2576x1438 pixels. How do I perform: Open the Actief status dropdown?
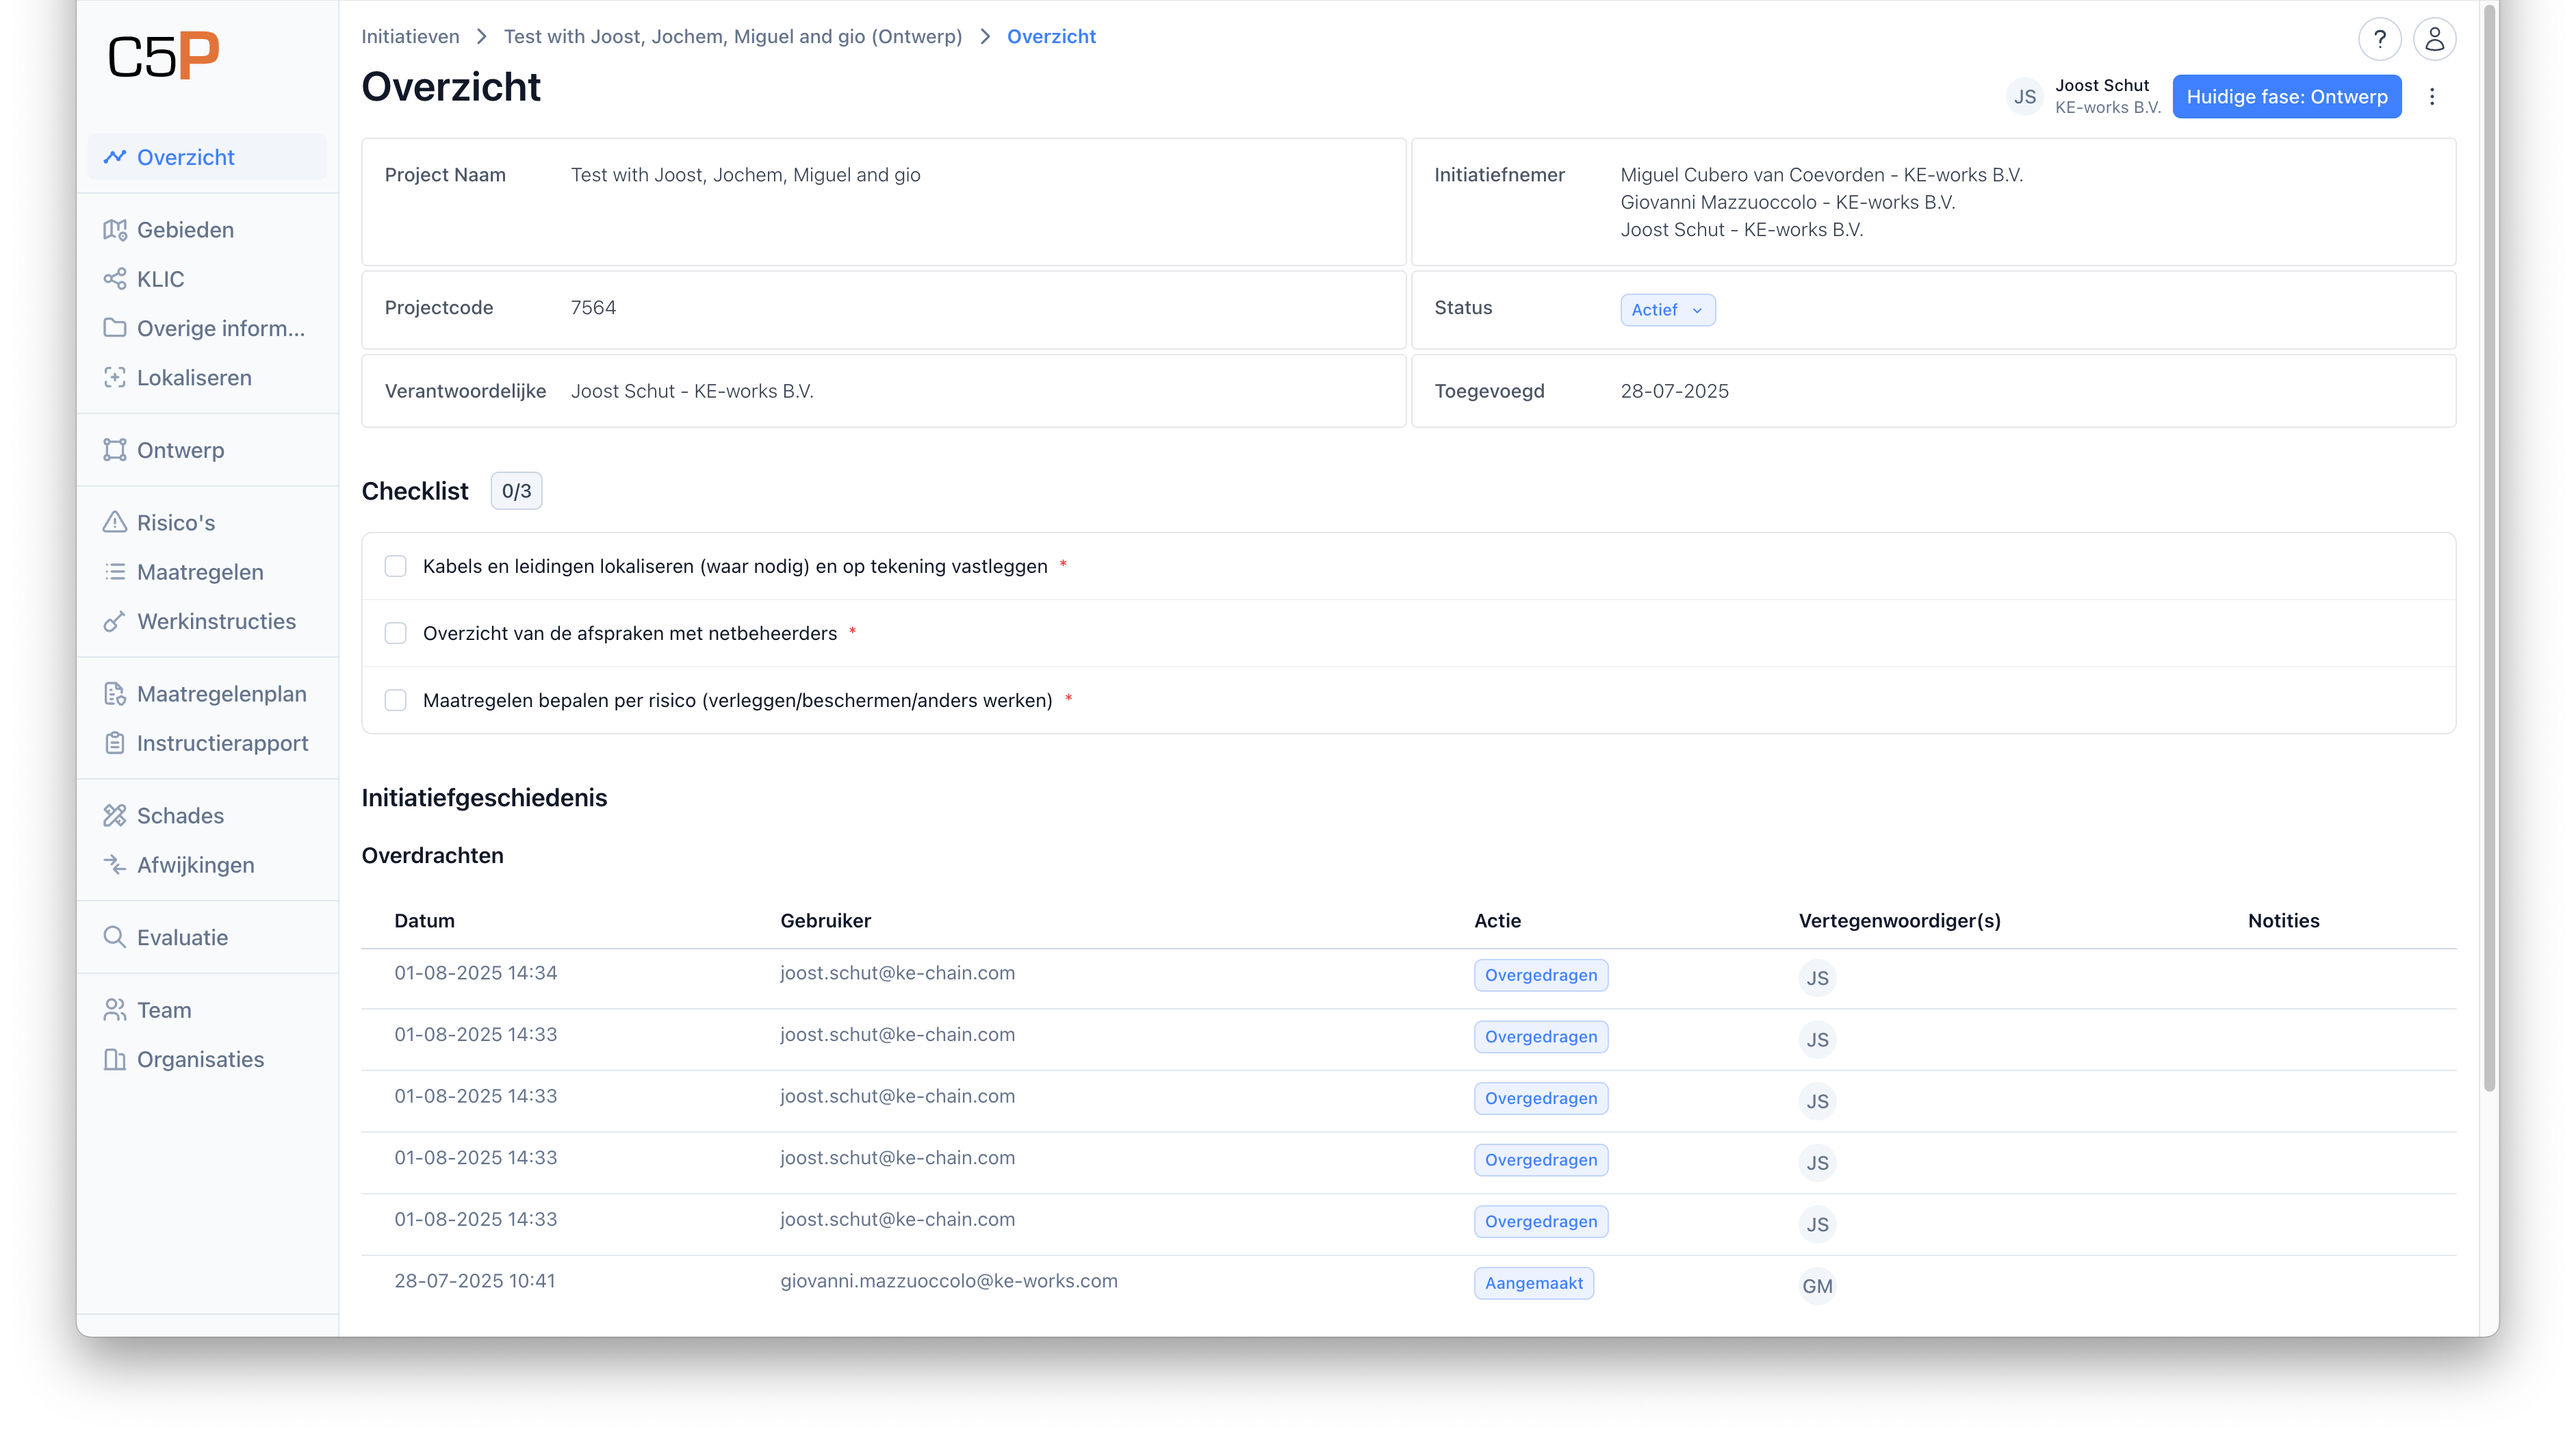point(1667,310)
